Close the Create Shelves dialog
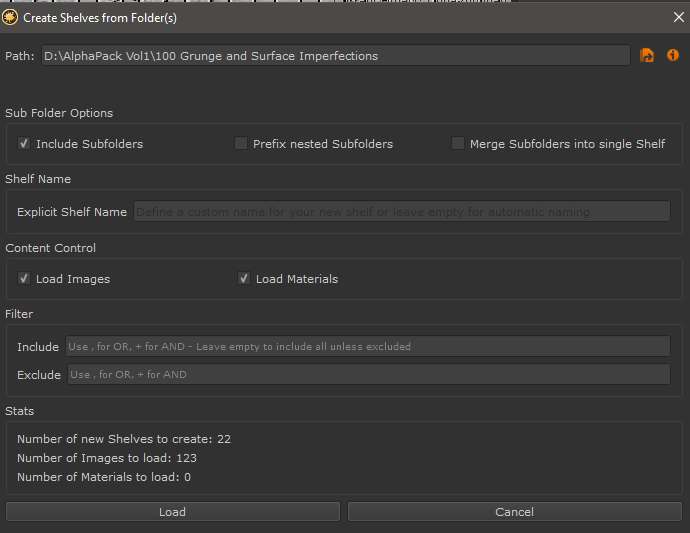 [678, 17]
